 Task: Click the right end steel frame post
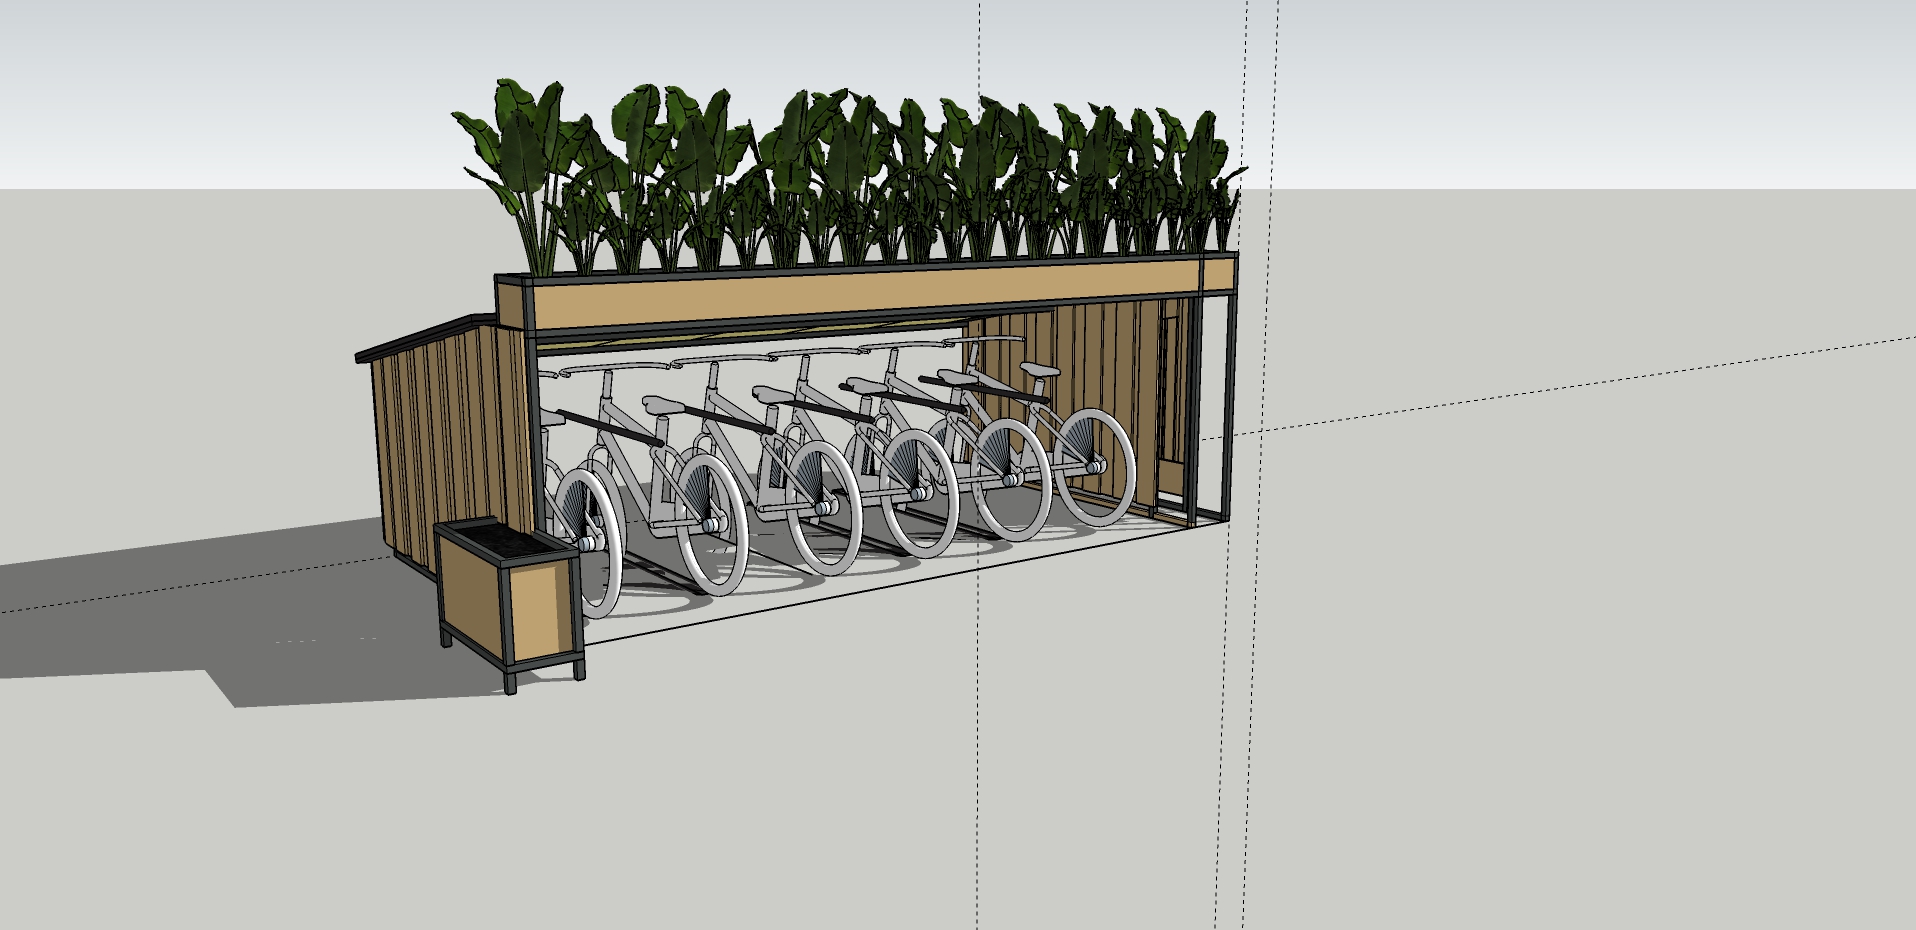point(1229,390)
